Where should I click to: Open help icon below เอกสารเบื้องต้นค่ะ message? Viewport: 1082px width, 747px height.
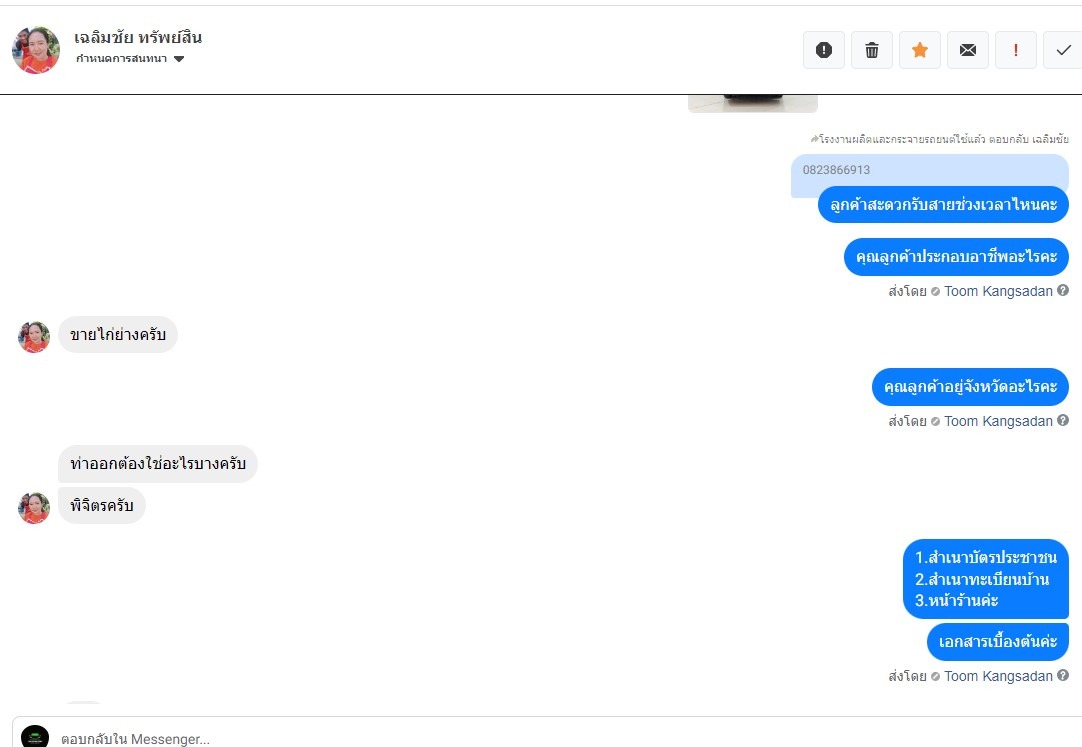(1063, 675)
